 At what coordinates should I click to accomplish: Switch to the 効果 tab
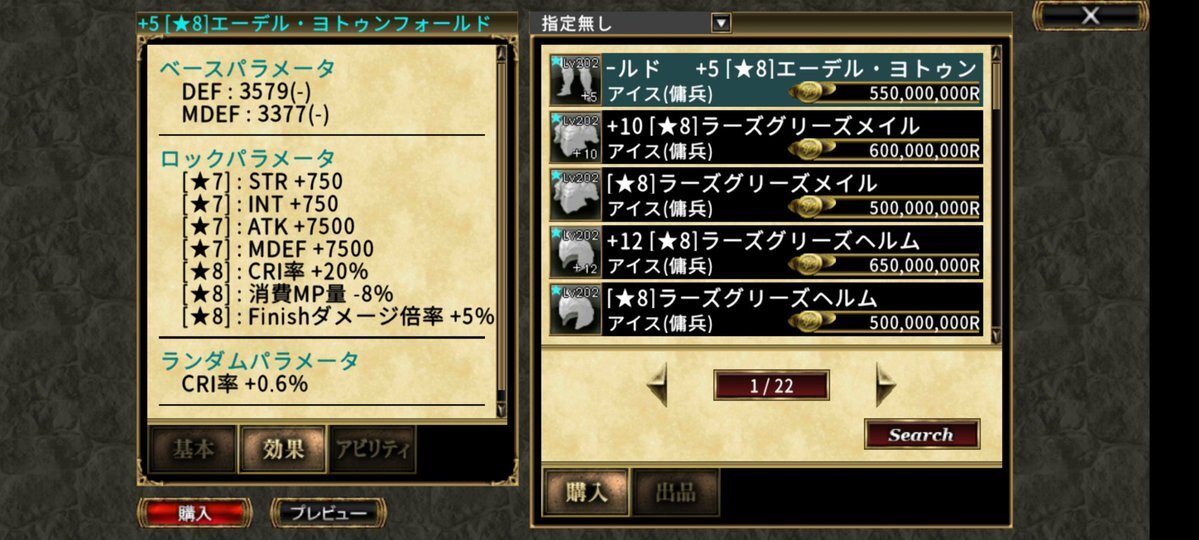[284, 450]
